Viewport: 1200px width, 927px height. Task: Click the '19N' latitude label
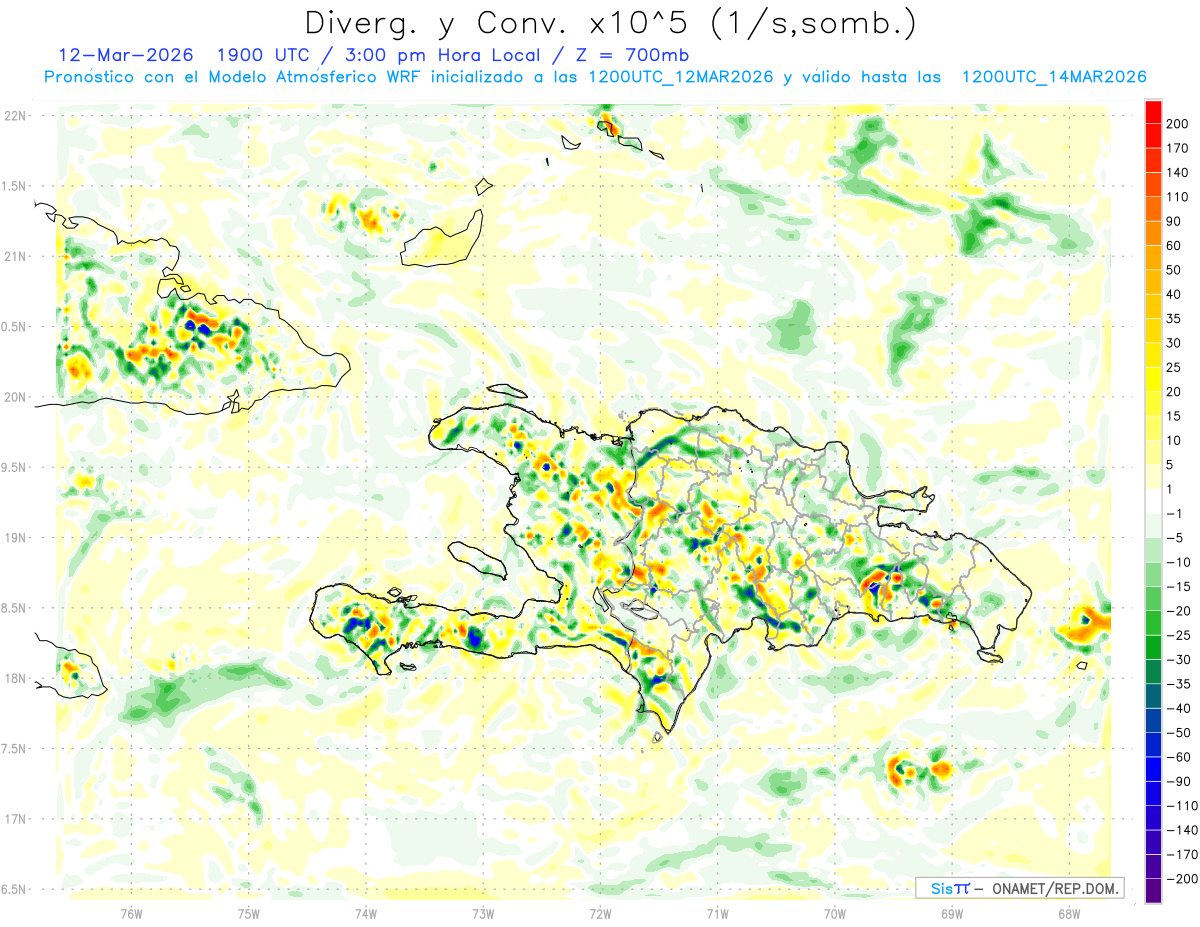pos(14,537)
